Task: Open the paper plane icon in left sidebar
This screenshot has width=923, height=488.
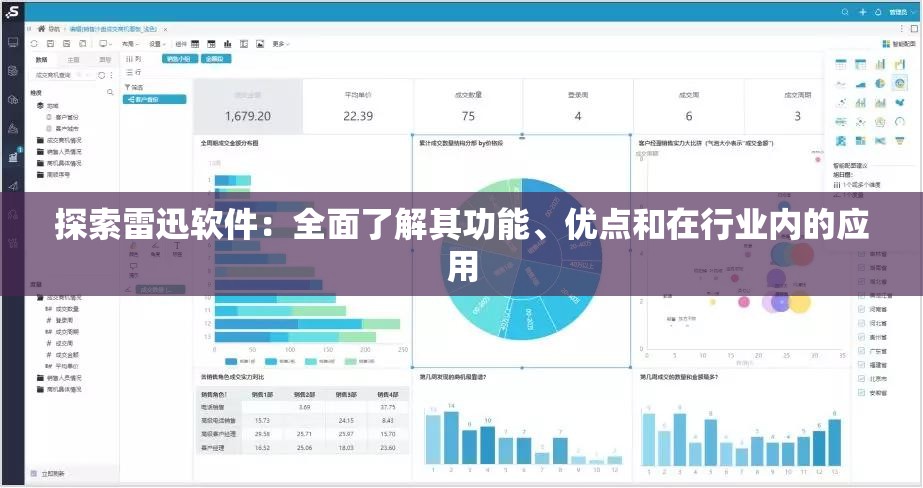Action: point(12,185)
